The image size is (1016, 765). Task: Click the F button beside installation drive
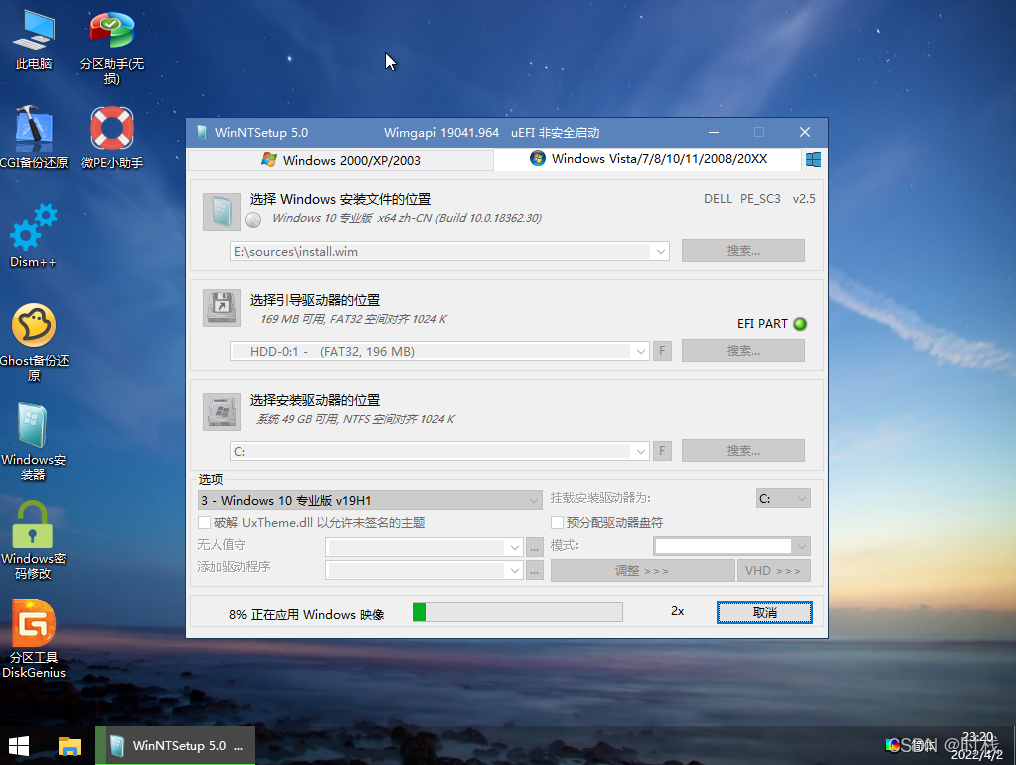click(662, 451)
